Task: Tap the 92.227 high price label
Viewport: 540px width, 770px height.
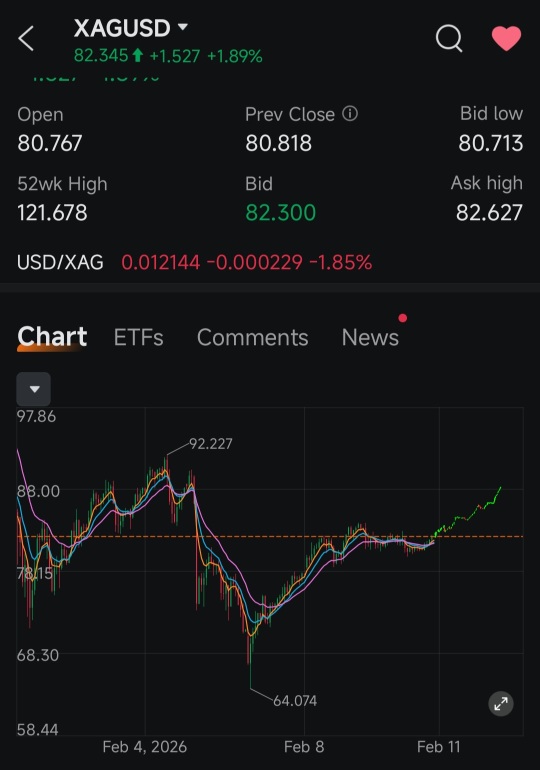Action: (x=211, y=444)
